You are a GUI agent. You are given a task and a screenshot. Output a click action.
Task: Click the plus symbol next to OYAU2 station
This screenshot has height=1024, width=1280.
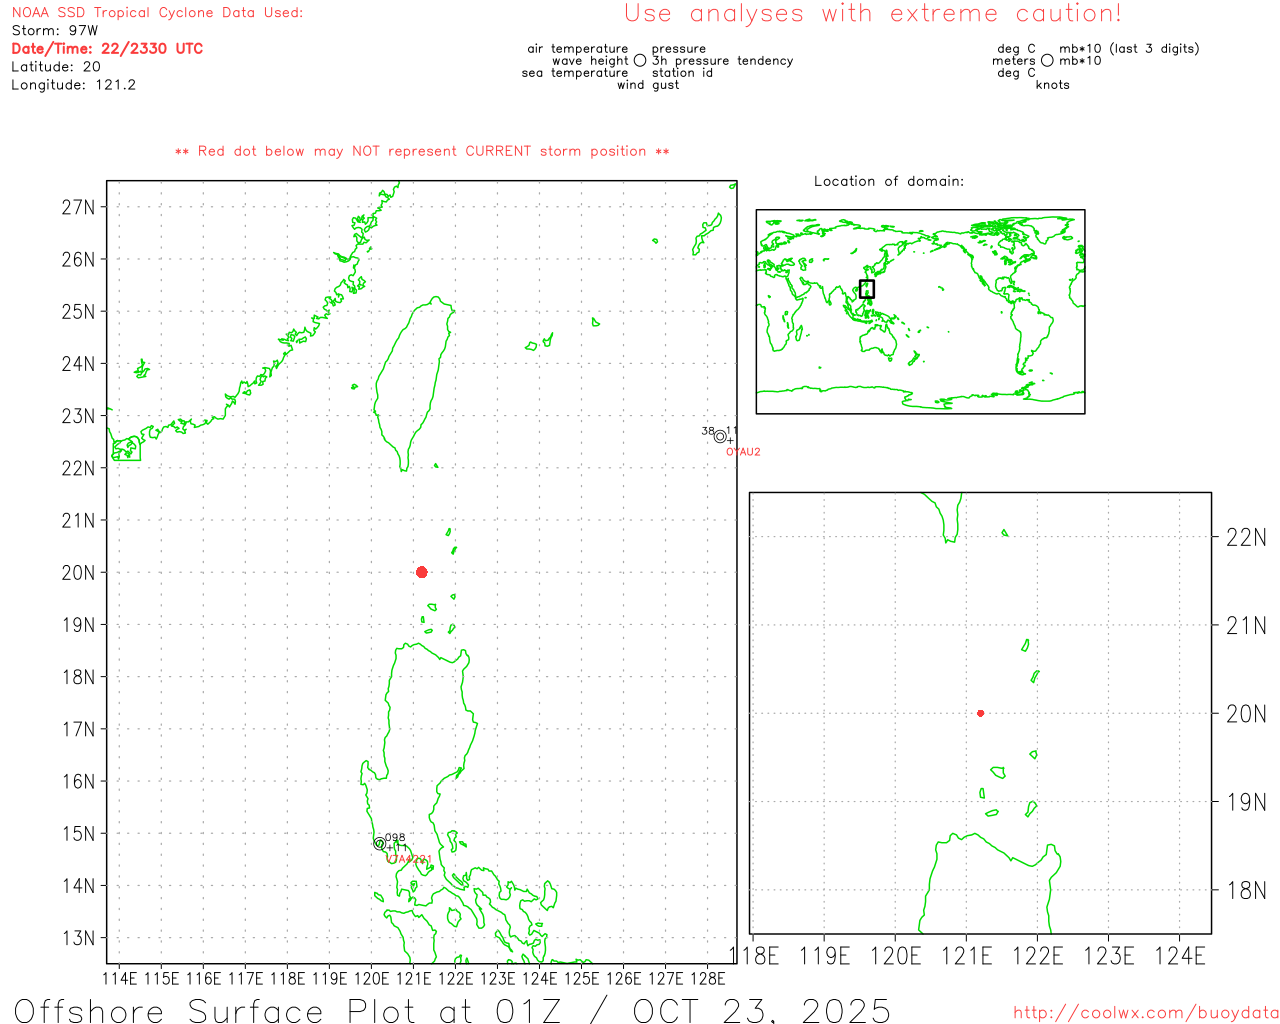click(x=731, y=441)
